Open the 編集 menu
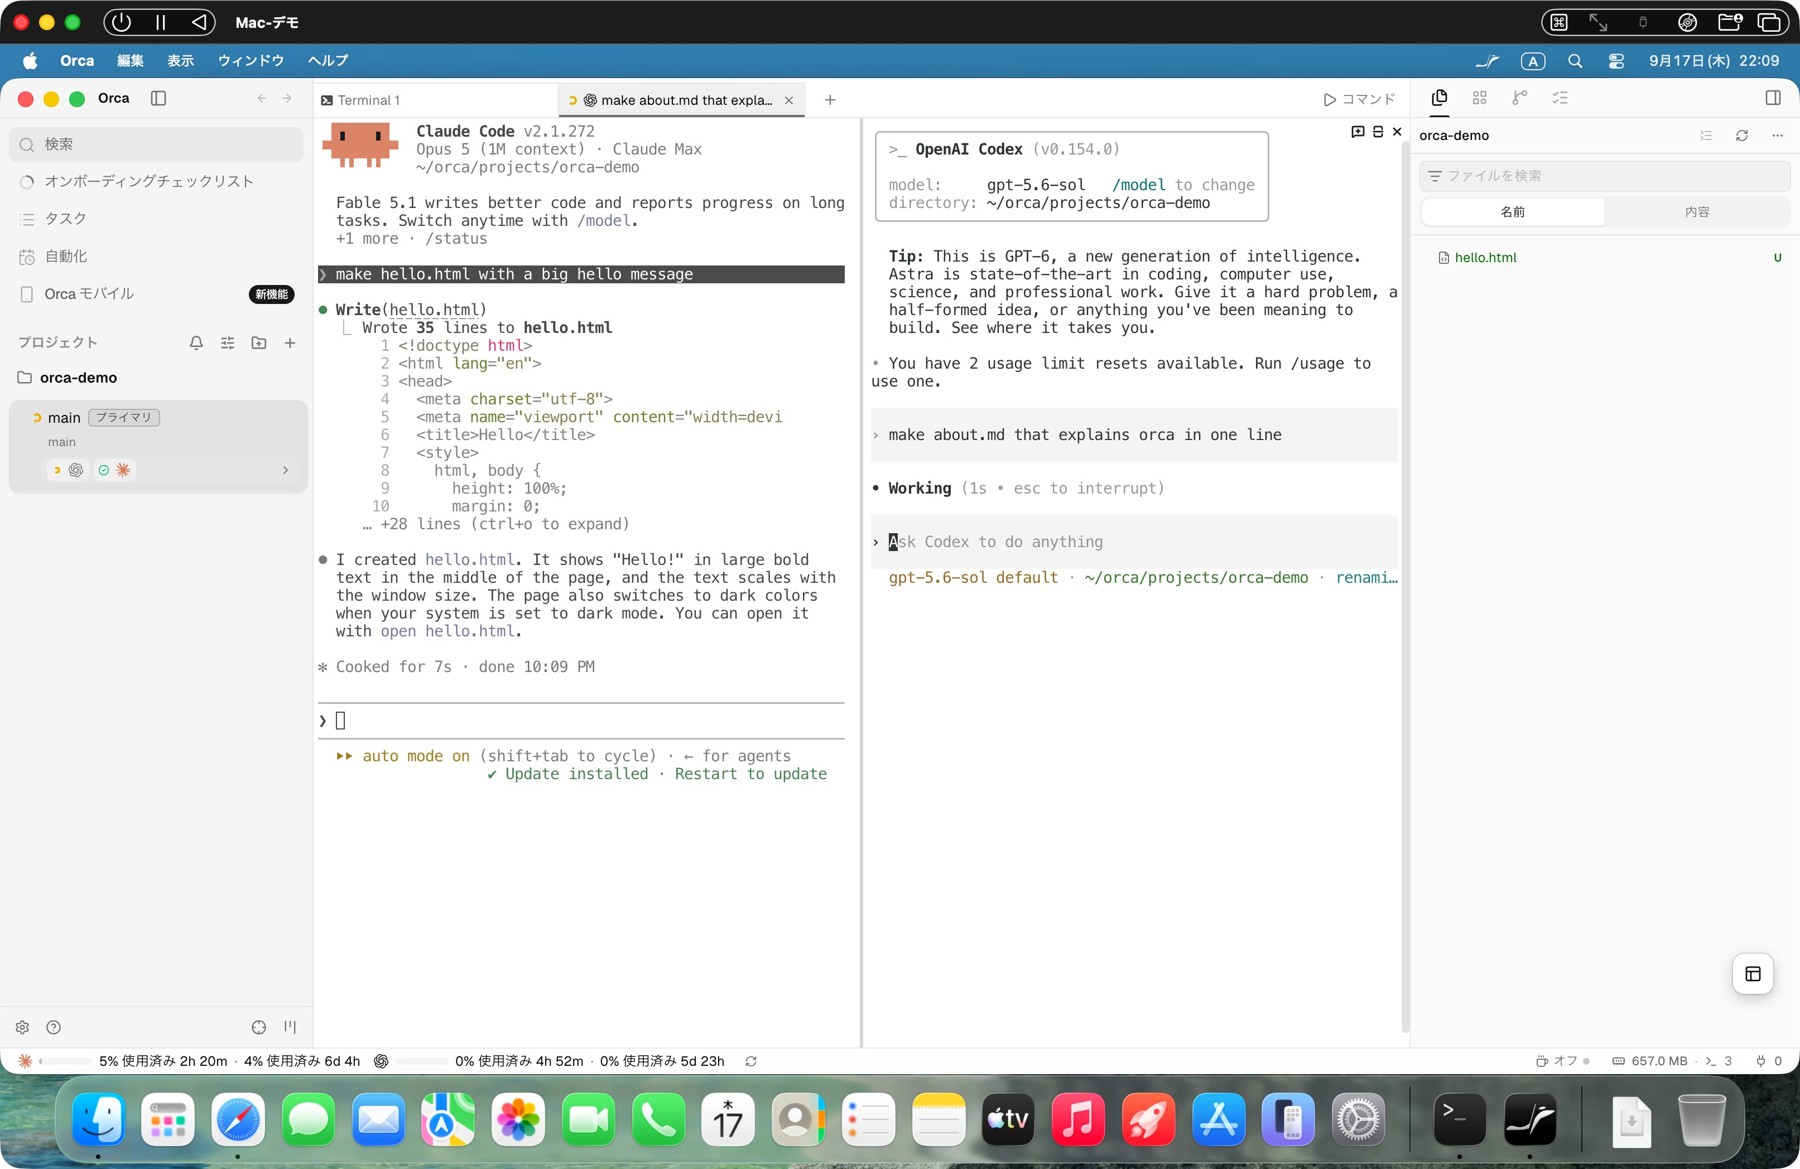 tap(130, 61)
